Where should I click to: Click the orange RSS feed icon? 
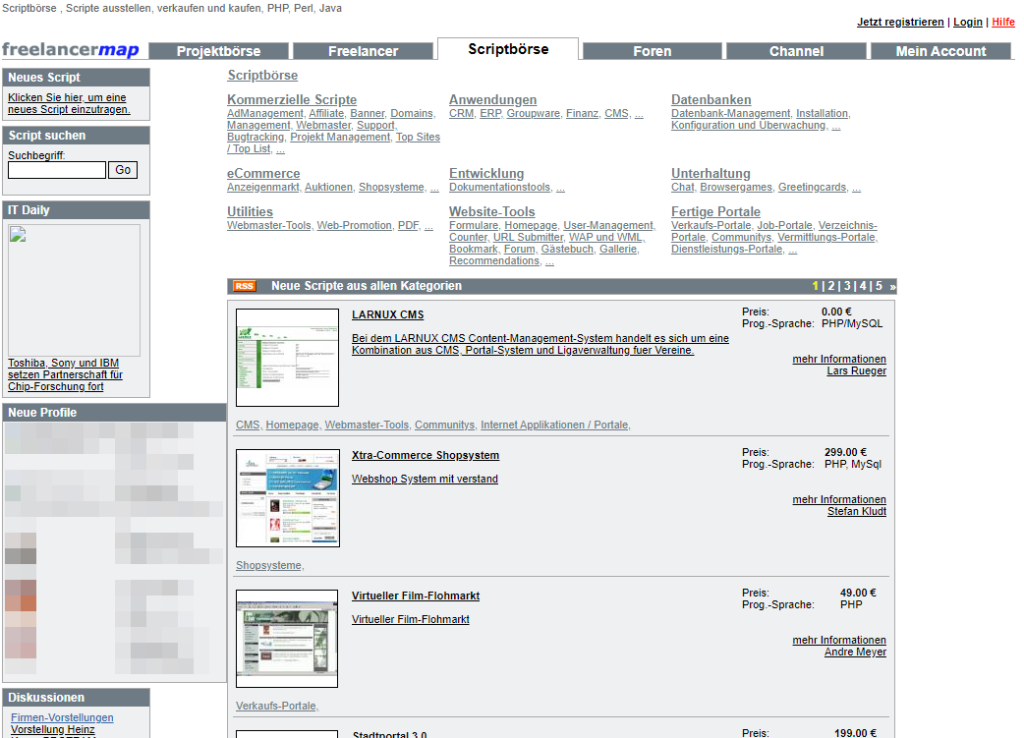(x=244, y=286)
